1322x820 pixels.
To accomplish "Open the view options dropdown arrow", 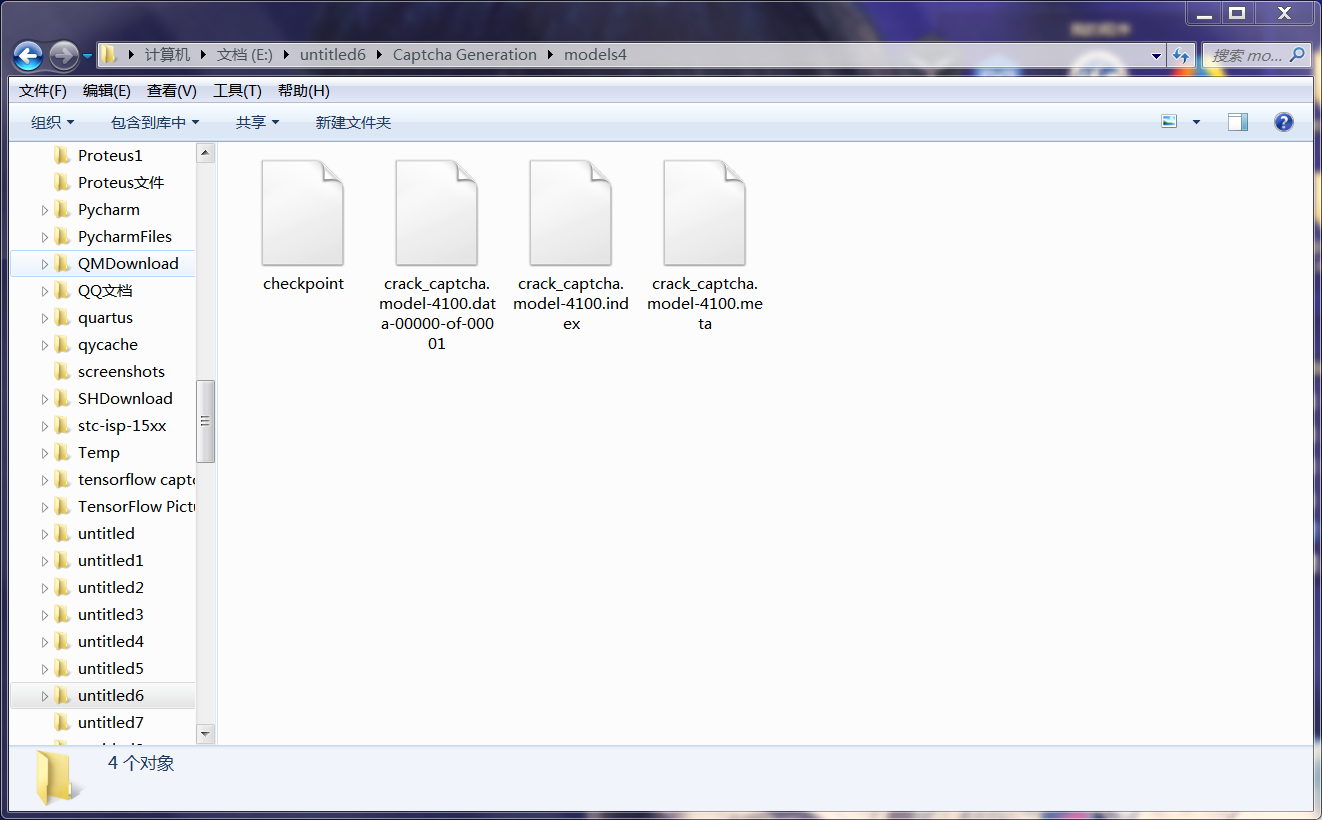I will tap(1196, 122).
